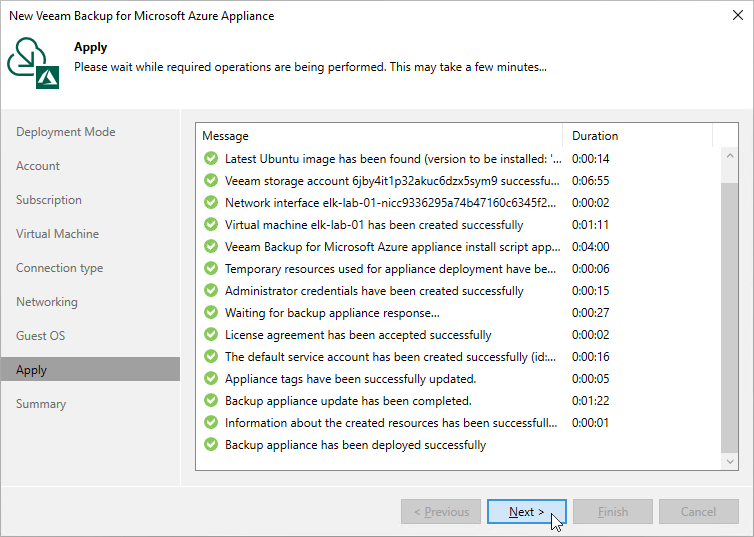Click the Previous button
This screenshot has width=754, height=537.
pyautogui.click(x=441, y=512)
